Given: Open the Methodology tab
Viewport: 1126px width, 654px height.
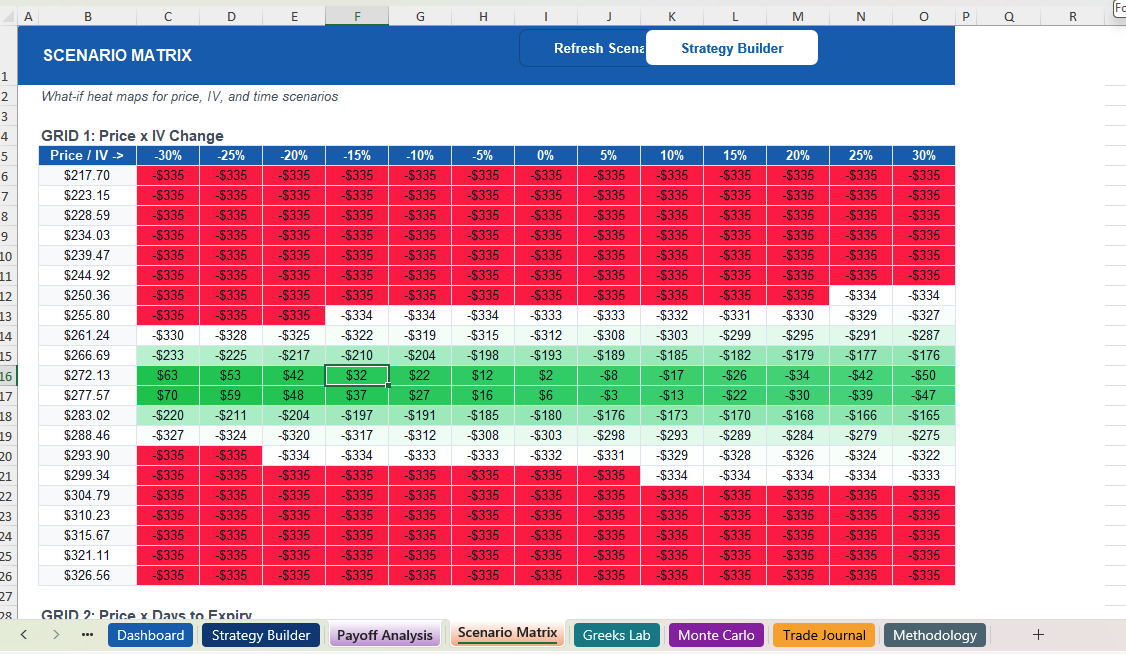Looking at the screenshot, I should pos(934,635).
